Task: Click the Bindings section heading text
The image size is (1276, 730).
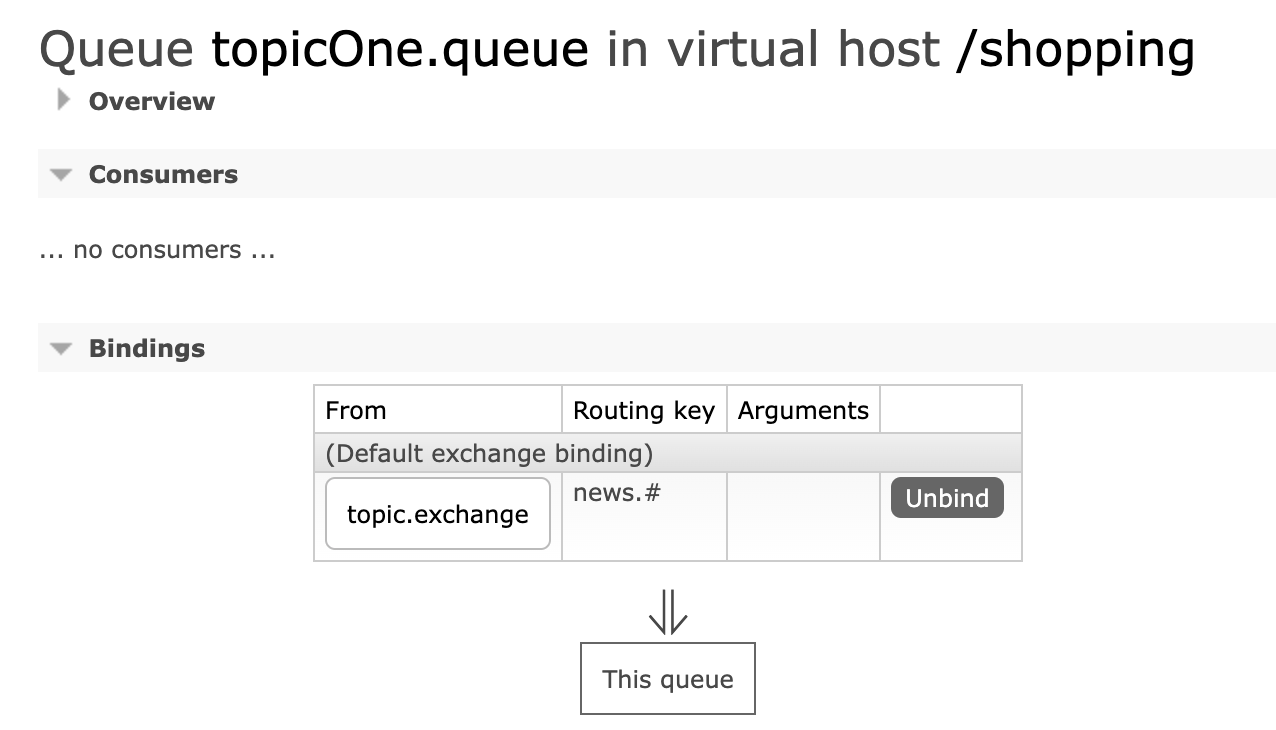Action: click(147, 348)
